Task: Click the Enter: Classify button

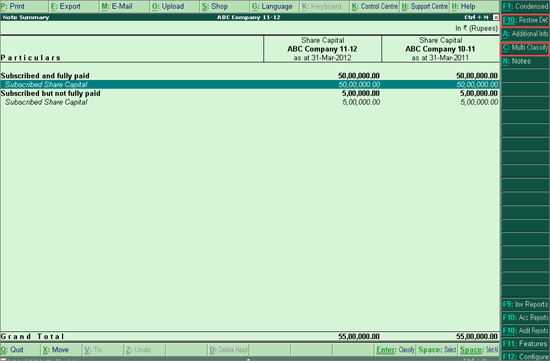Action: click(395, 350)
